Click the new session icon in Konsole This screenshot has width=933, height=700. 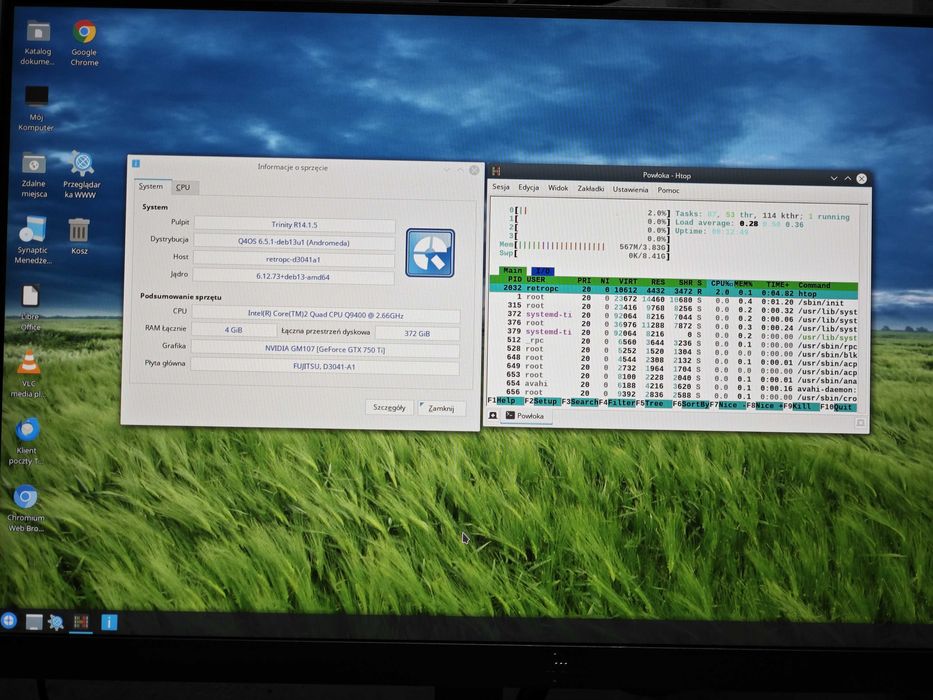[x=493, y=415]
